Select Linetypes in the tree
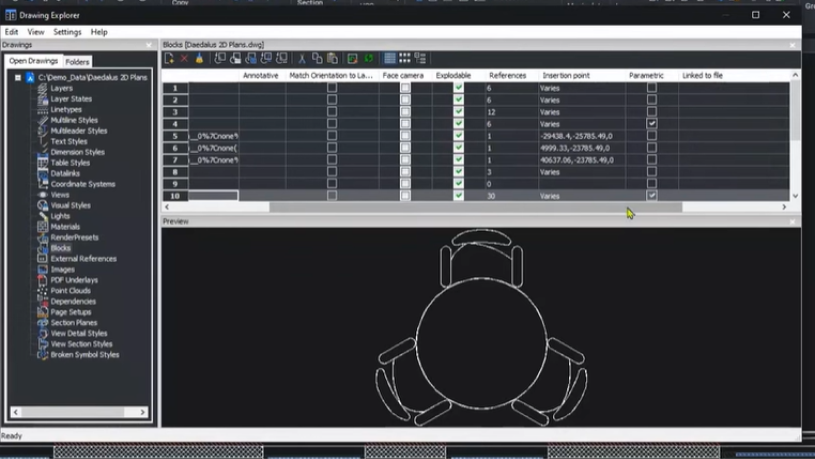 tap(66, 109)
